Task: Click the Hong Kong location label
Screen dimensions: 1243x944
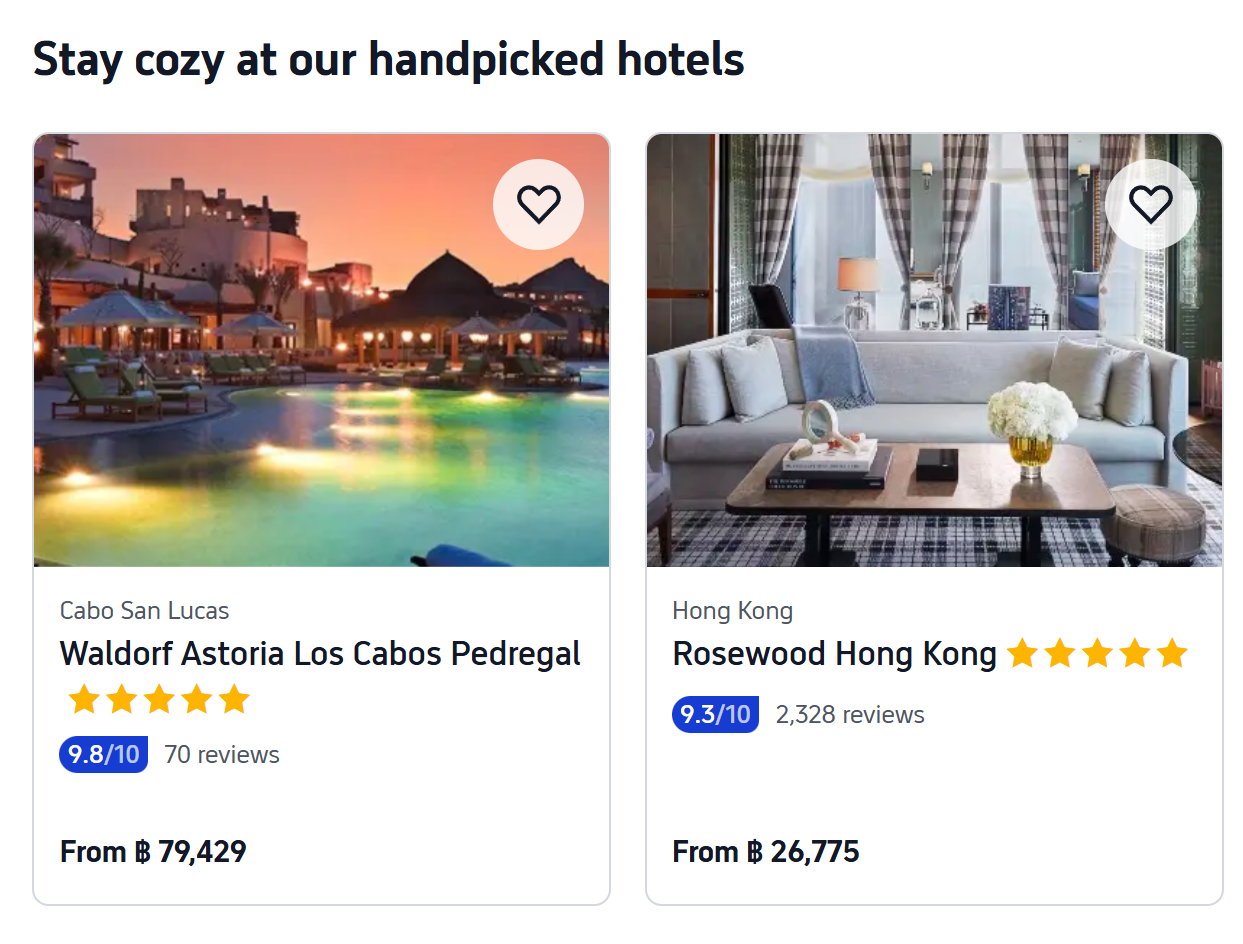Action: [732, 611]
